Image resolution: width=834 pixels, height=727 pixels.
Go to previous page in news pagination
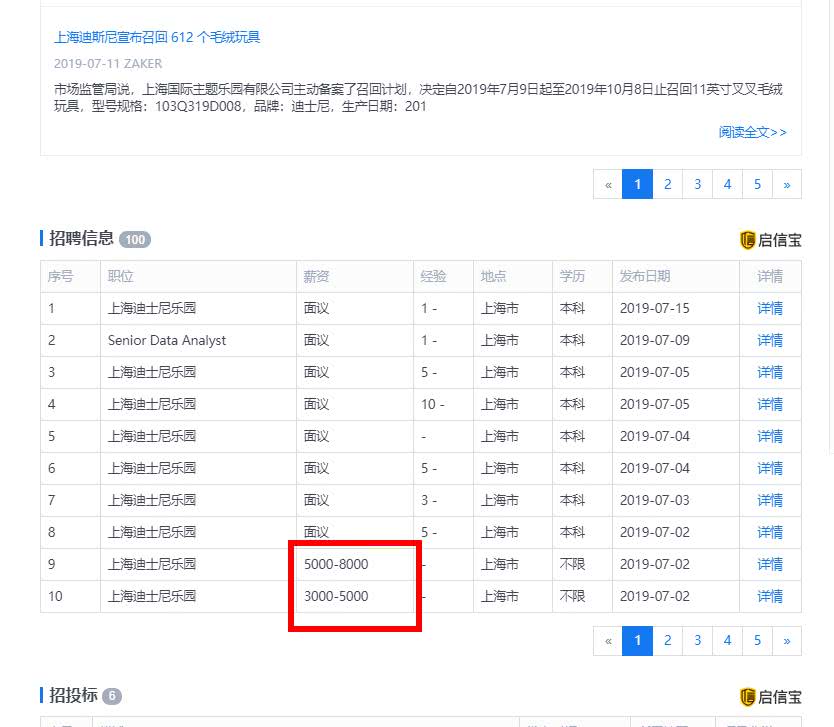608,185
